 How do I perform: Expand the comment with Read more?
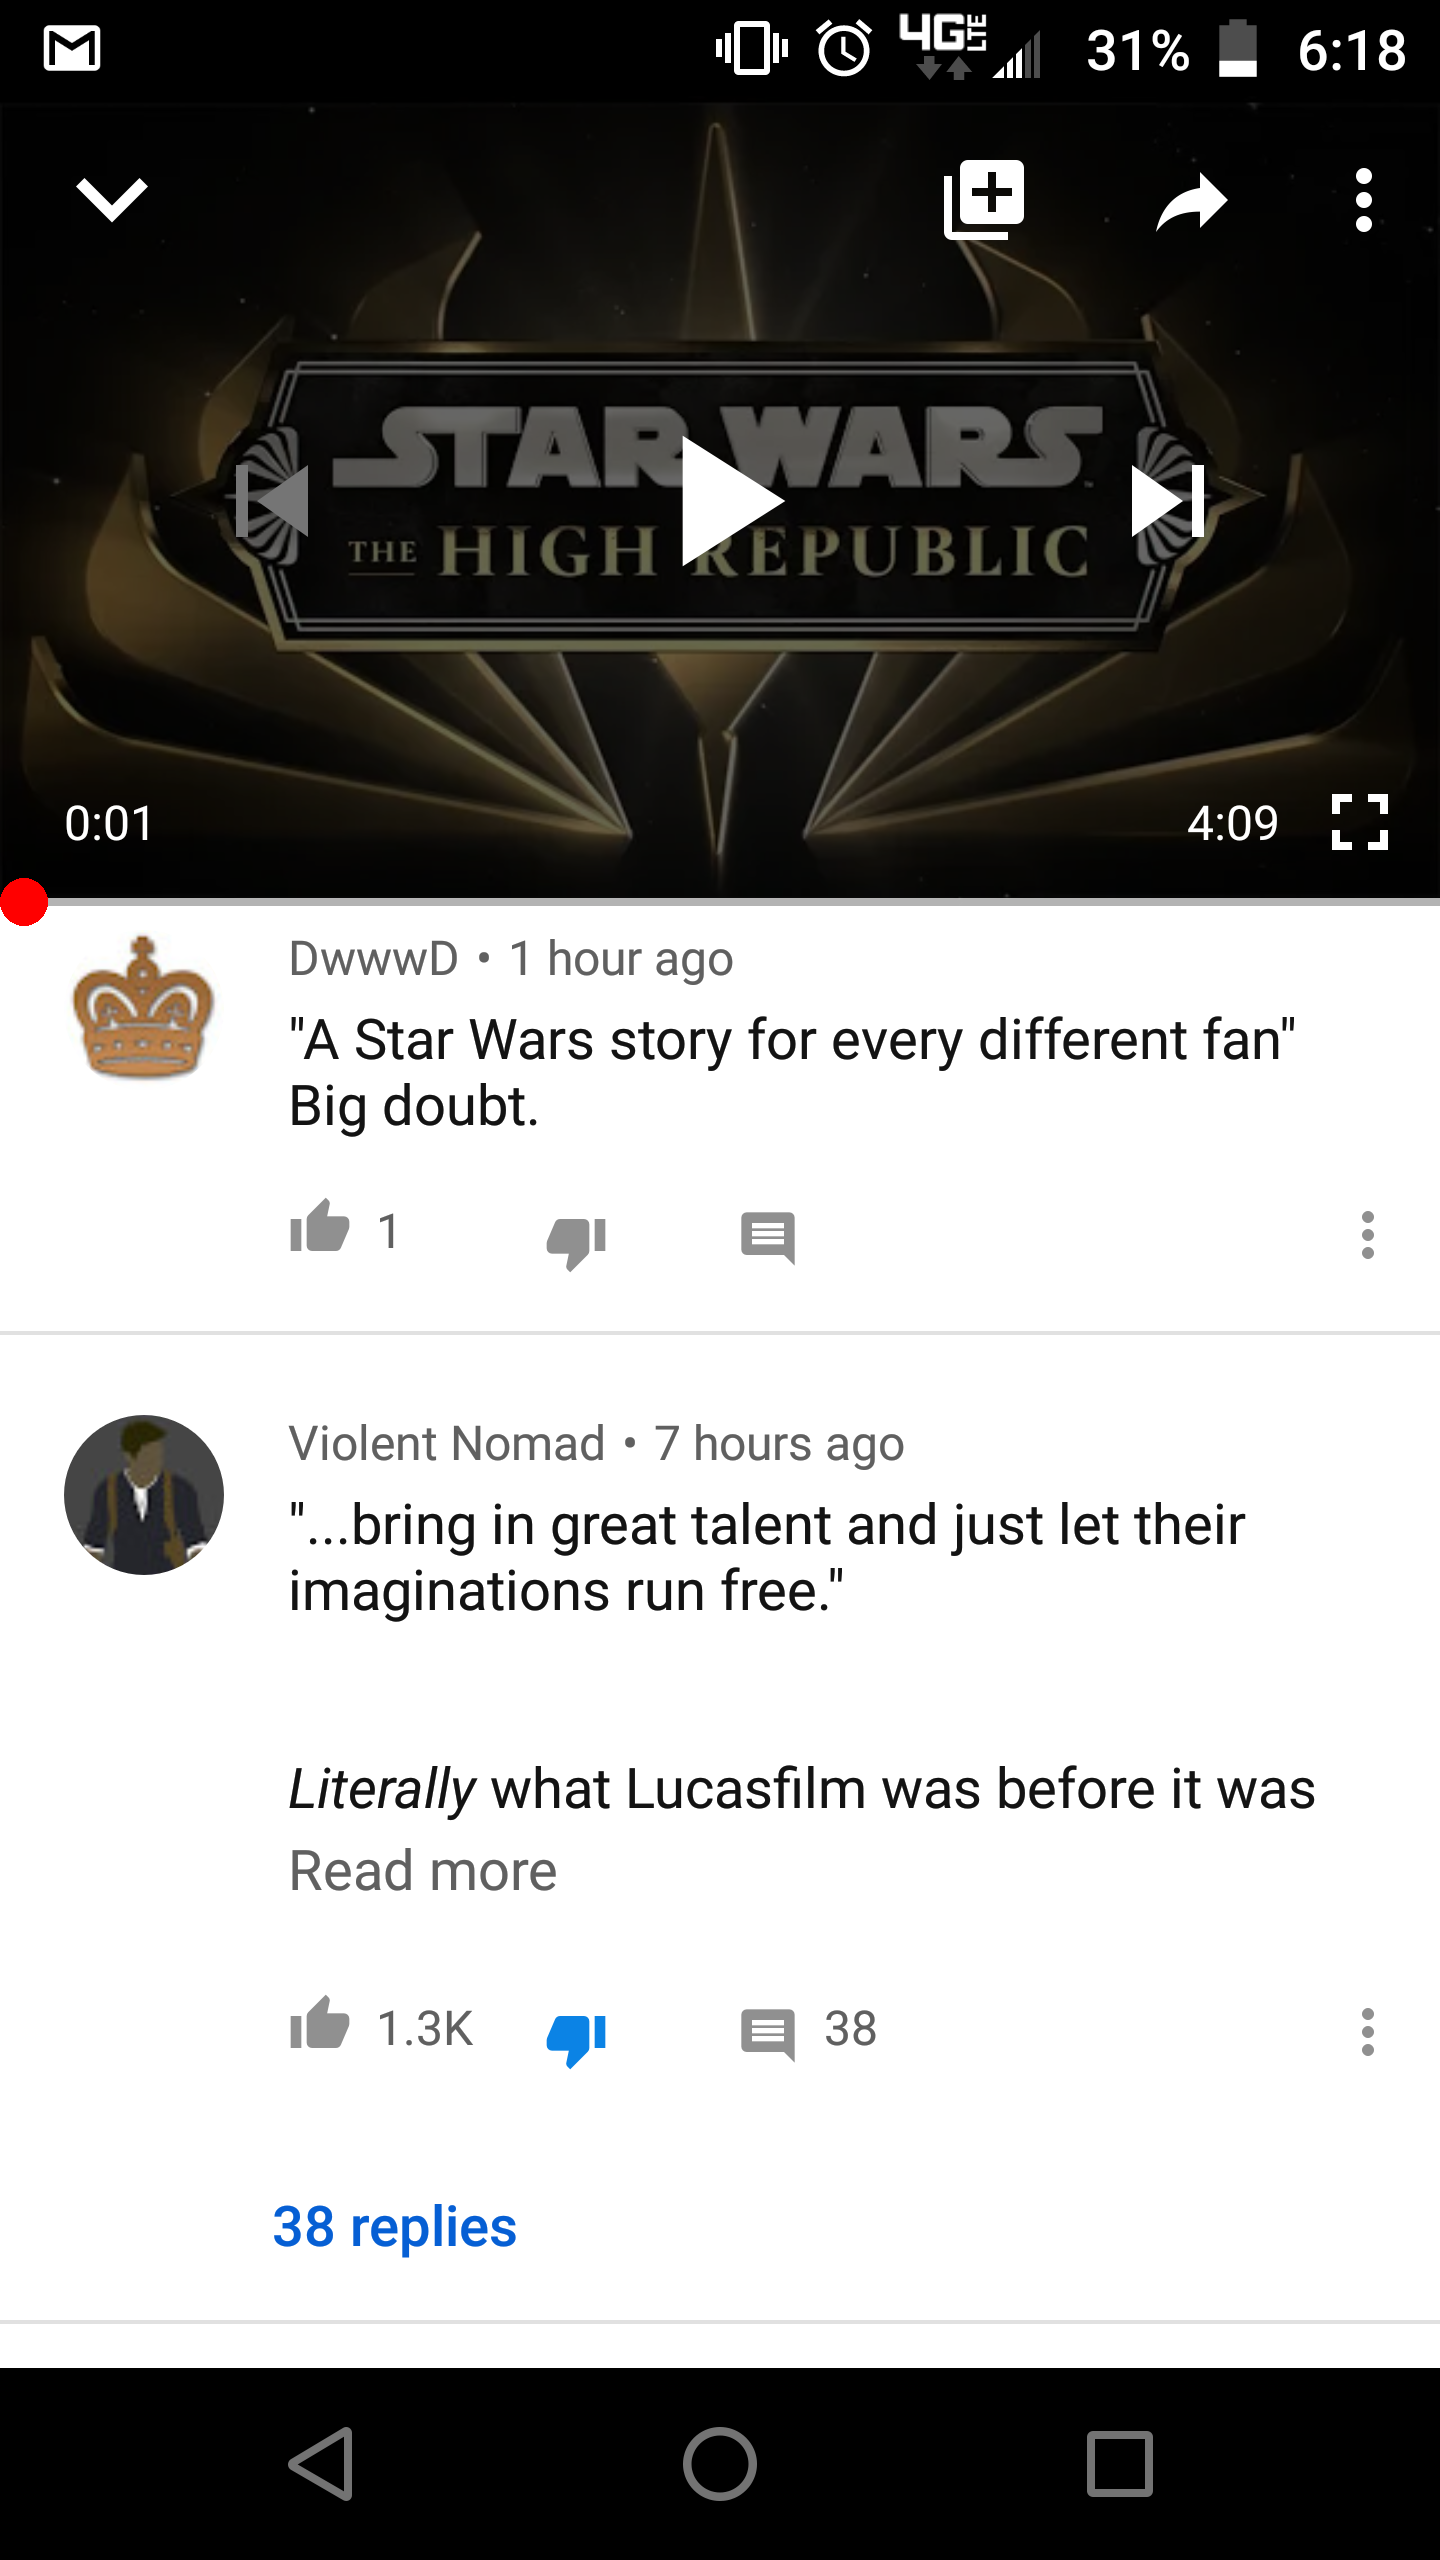(422, 1870)
